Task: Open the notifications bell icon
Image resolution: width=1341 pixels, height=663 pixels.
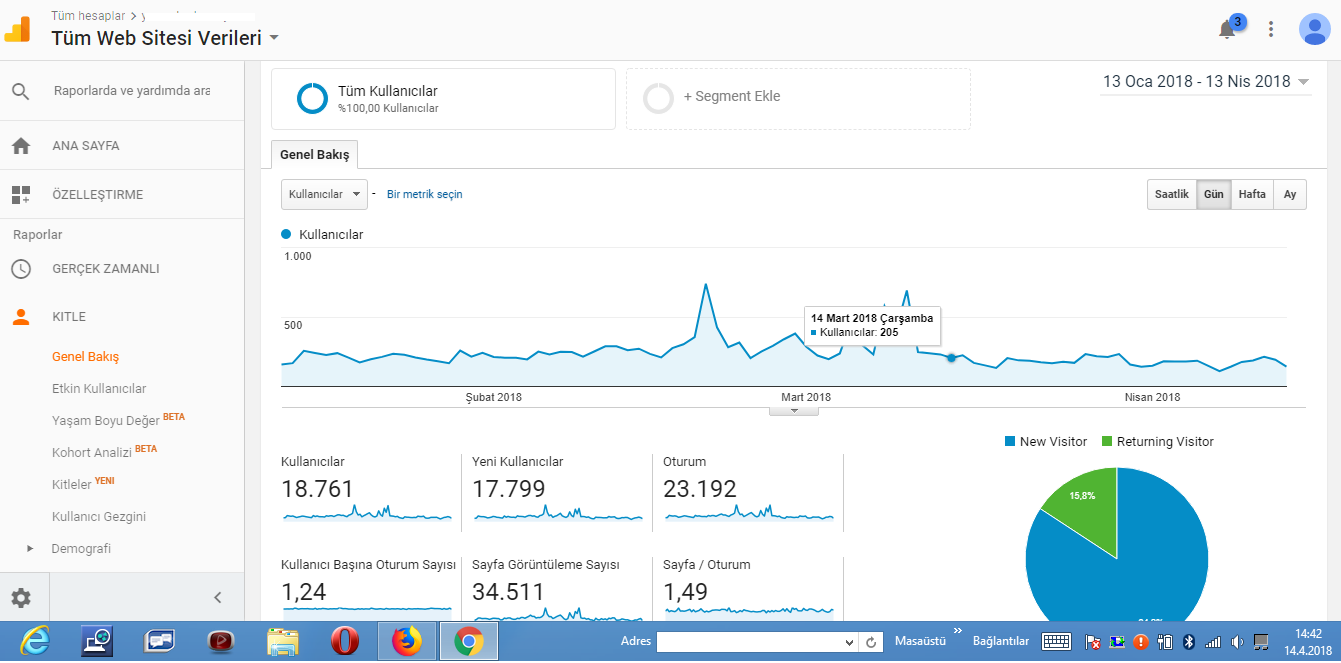Action: pyautogui.click(x=1227, y=29)
